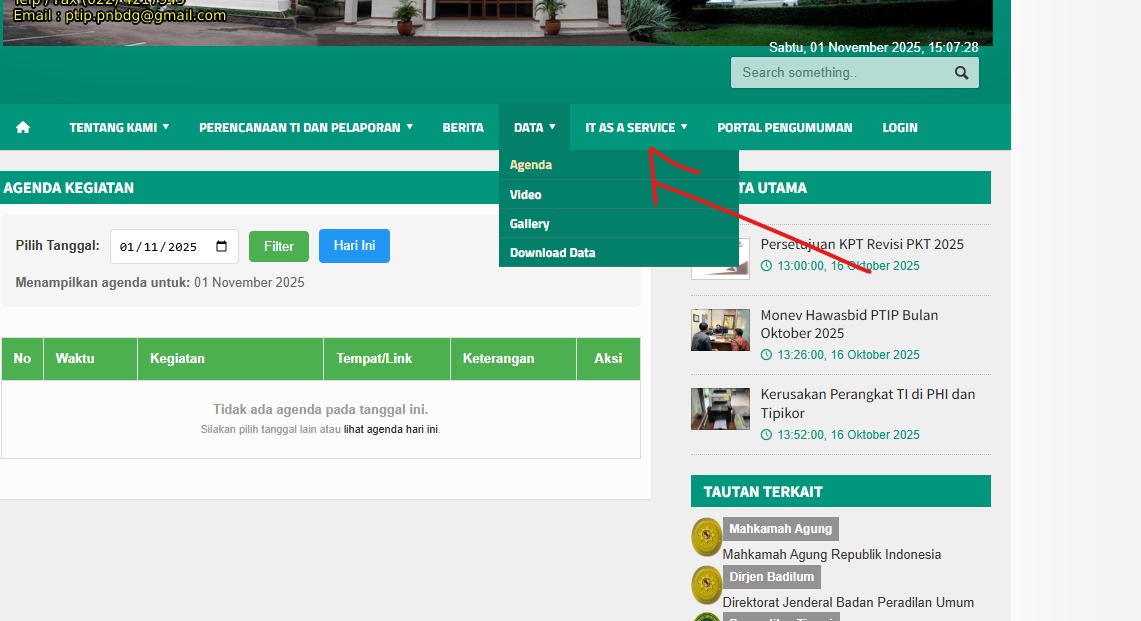
Task: Open the IT As A Service dropdown
Action: tap(636, 127)
